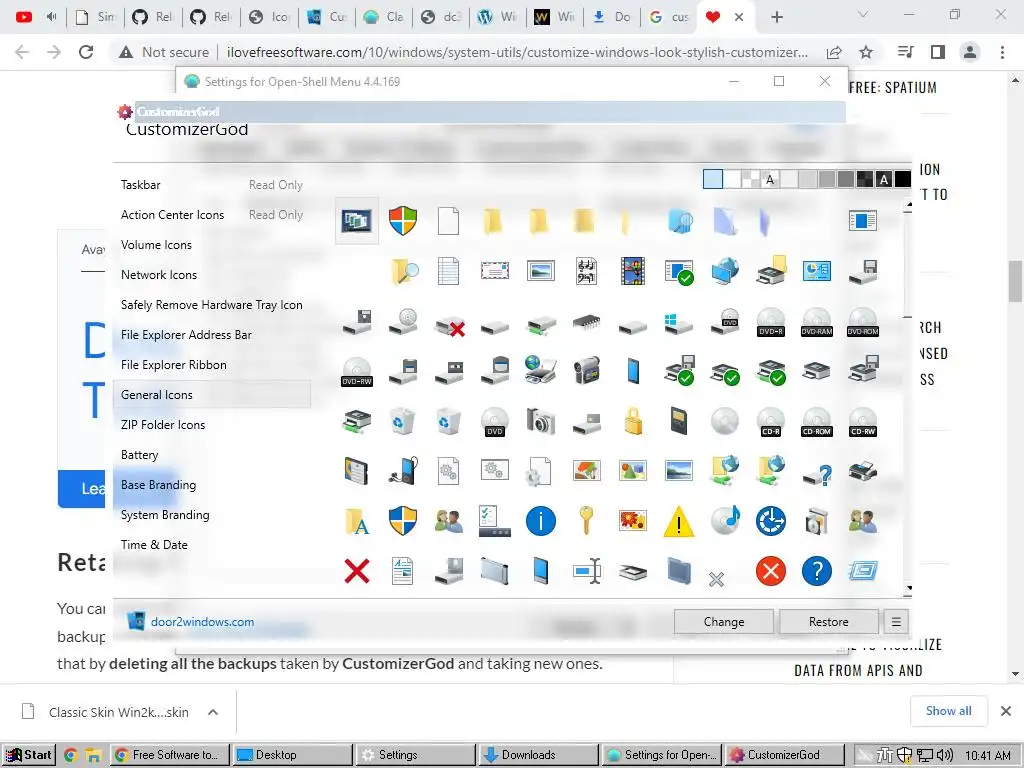Screen dimensions: 1024x768
Task: Open the Network Icons section
Action: tap(212, 275)
